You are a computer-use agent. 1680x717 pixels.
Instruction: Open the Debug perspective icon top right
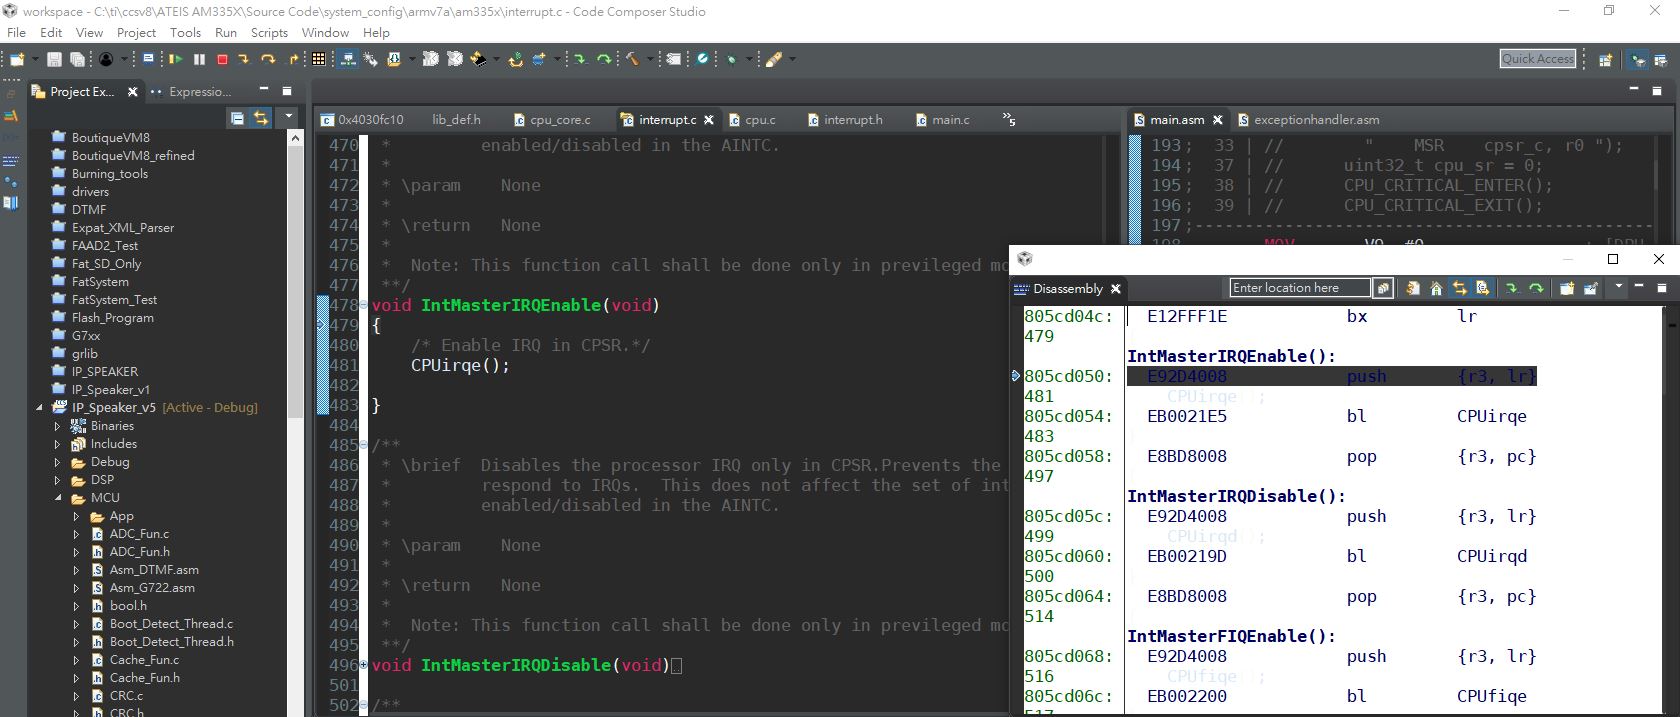1638,59
